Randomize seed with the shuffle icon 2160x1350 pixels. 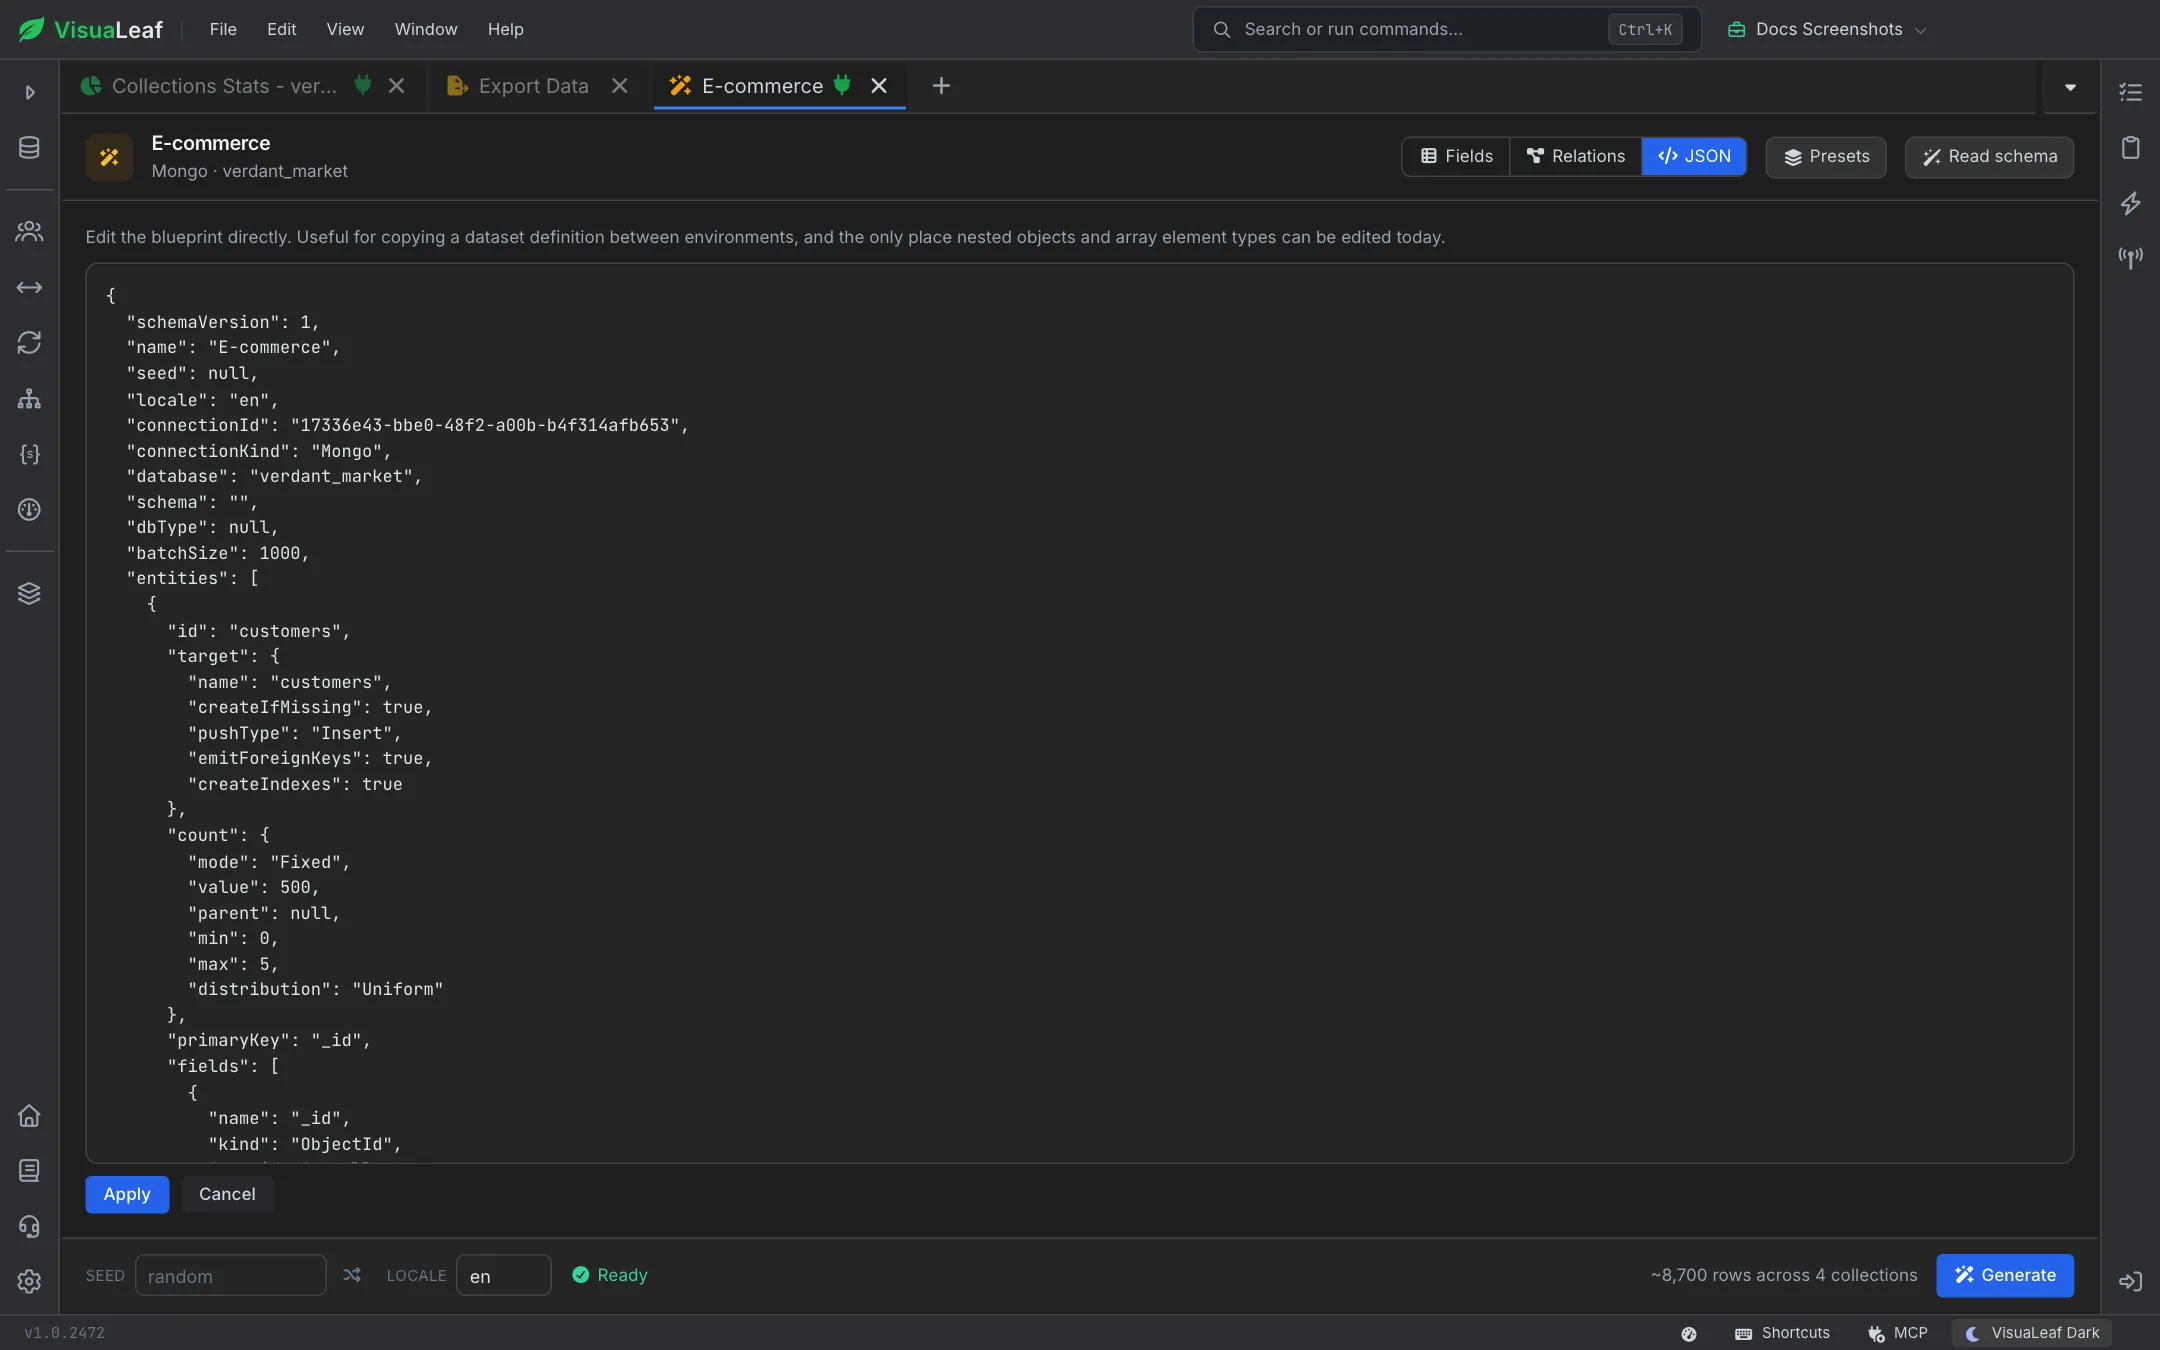[352, 1275]
